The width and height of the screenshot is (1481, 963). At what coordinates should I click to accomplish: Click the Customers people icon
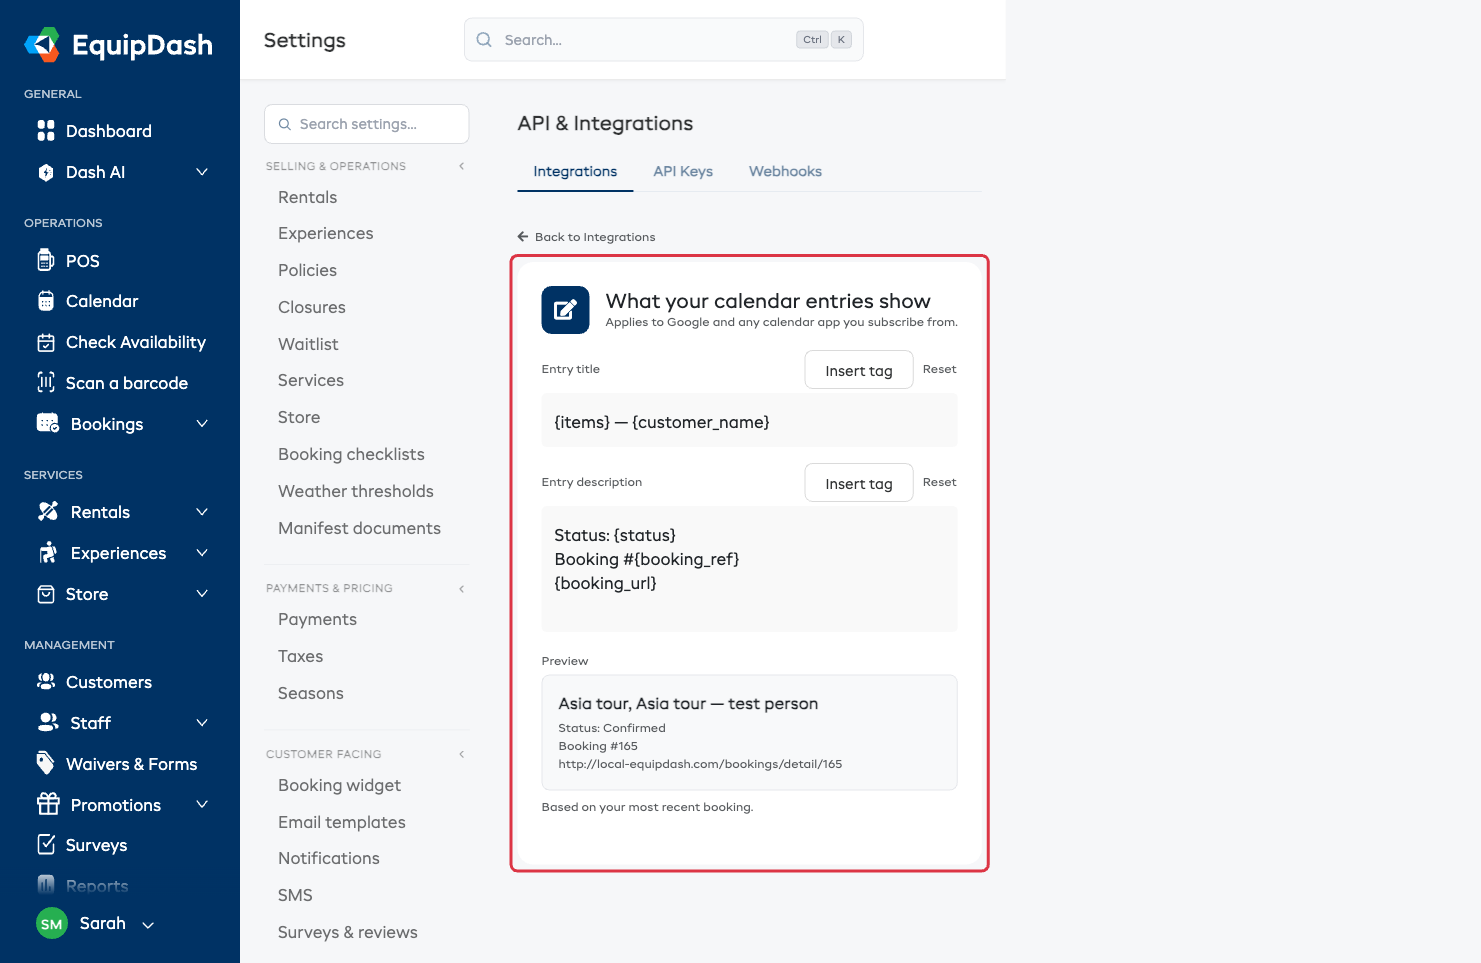46,681
